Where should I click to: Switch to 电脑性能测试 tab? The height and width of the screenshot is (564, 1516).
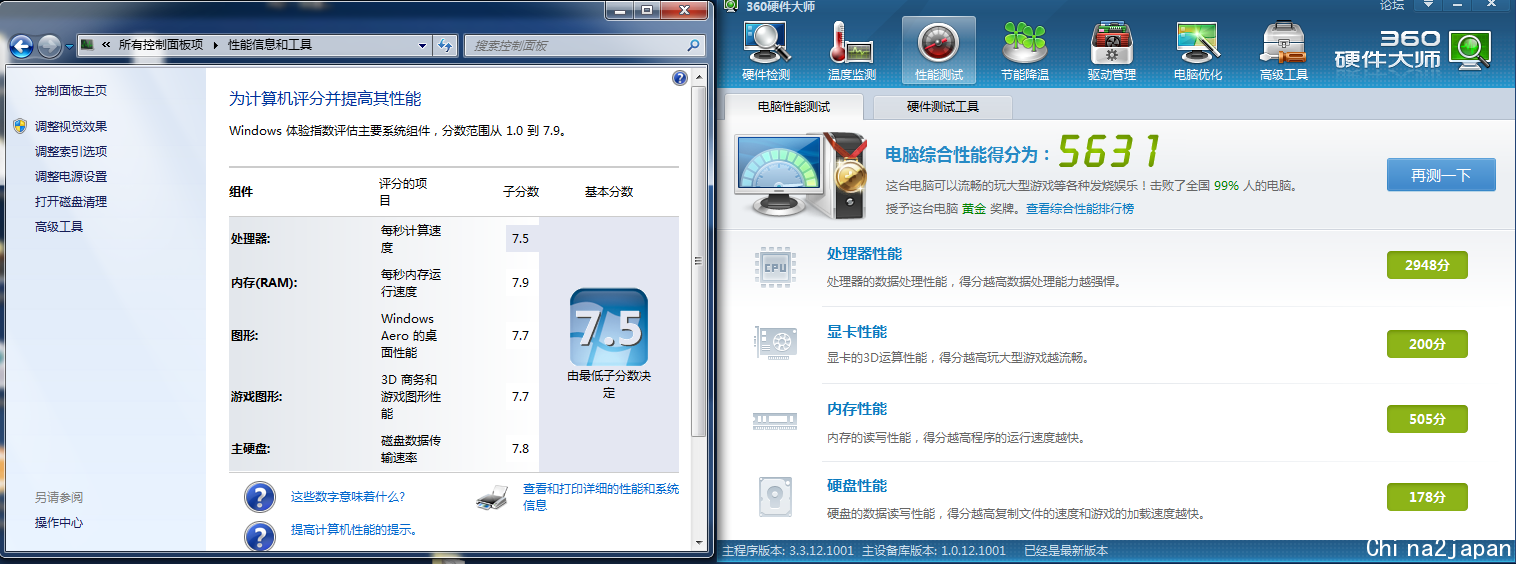click(794, 106)
